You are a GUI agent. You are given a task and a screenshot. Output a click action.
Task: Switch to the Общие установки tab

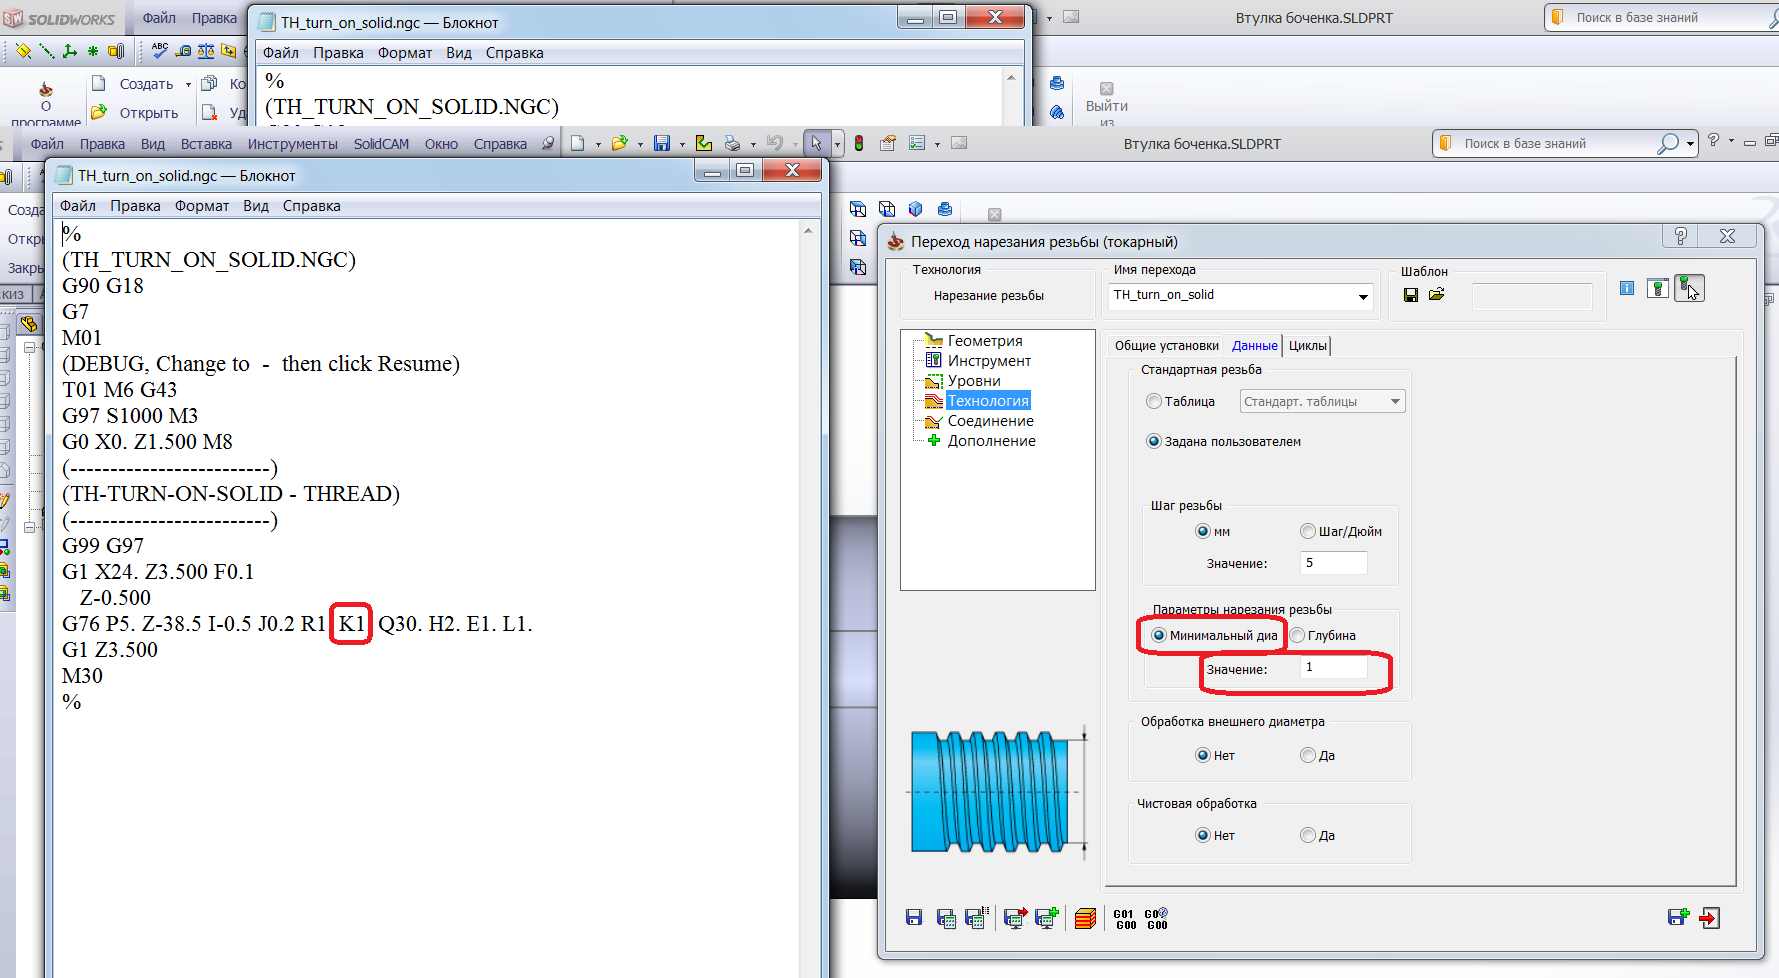[x=1166, y=345]
